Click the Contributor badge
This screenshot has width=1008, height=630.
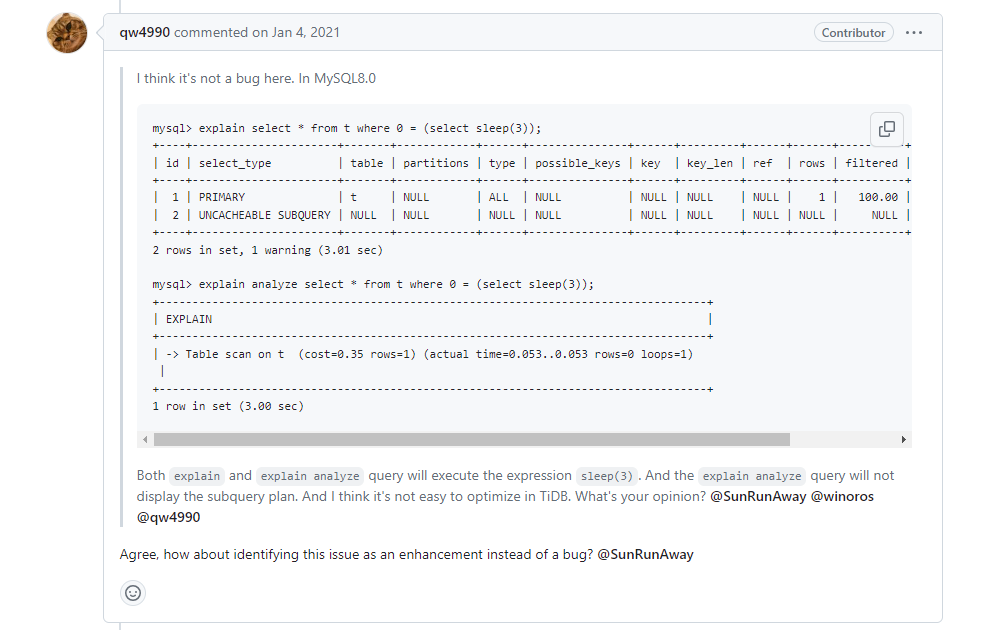click(x=853, y=33)
